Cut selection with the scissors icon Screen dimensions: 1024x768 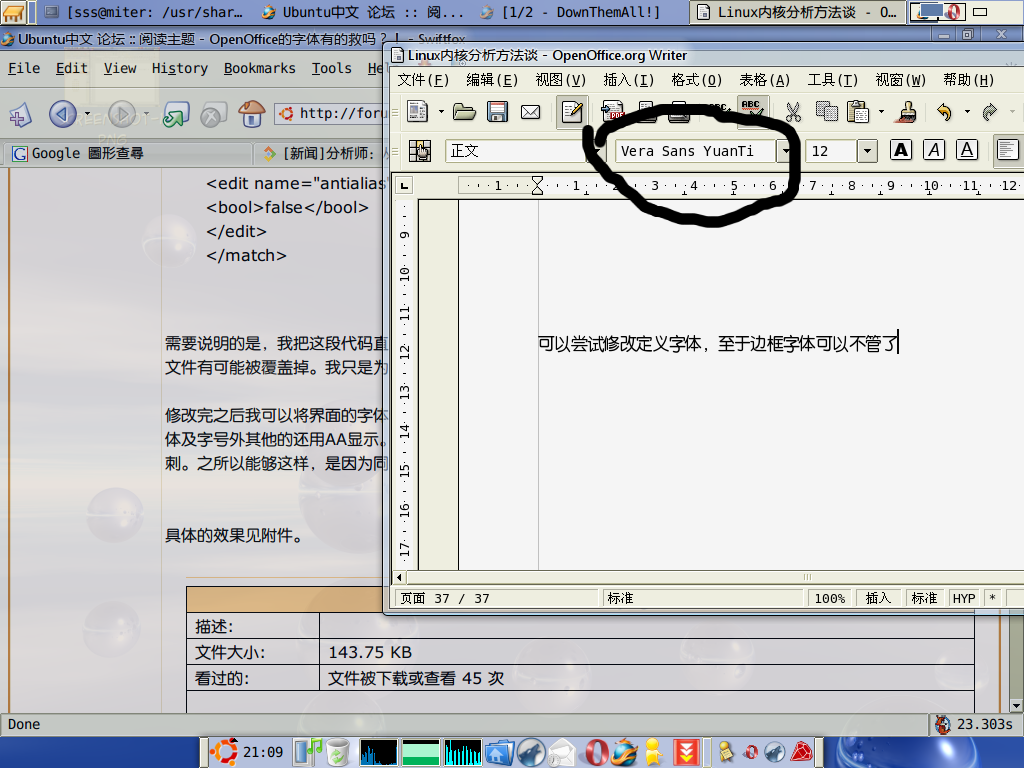pyautogui.click(x=793, y=112)
